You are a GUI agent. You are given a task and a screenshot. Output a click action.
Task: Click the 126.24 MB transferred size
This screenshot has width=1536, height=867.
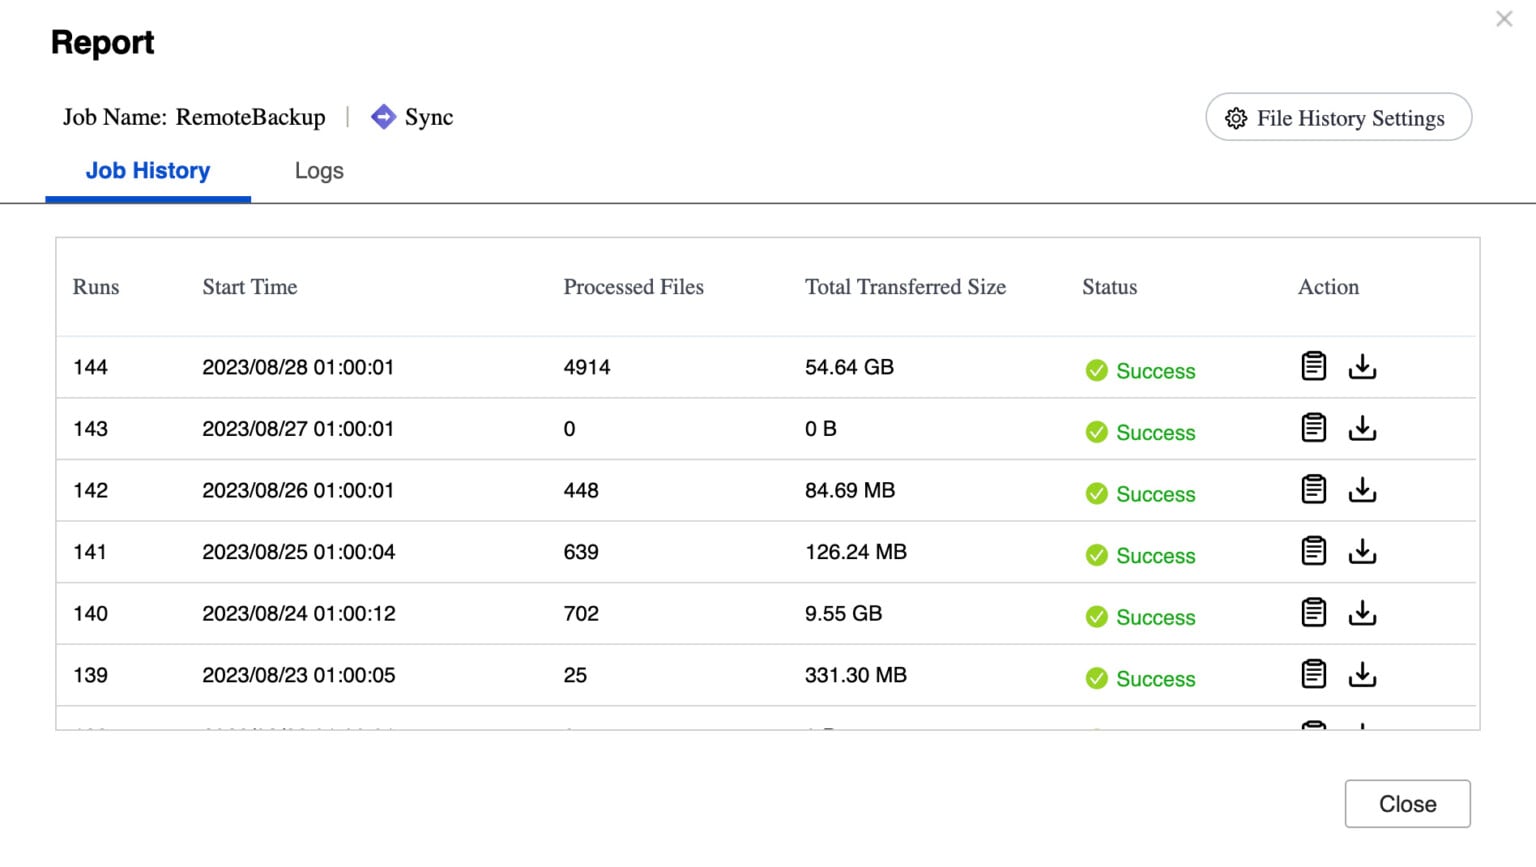point(856,552)
